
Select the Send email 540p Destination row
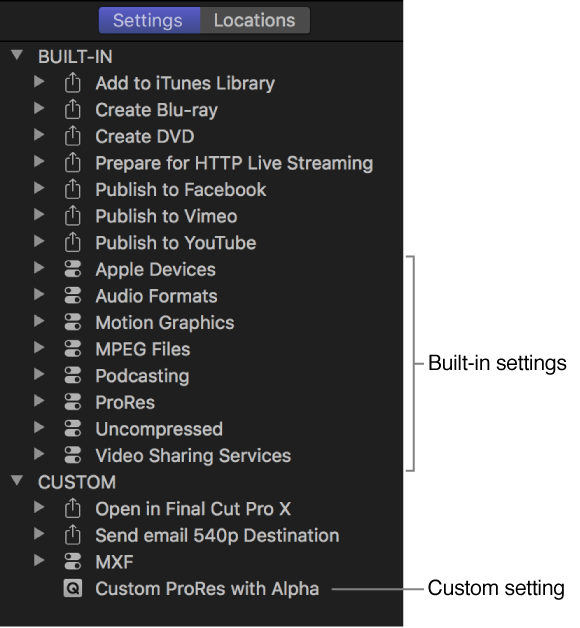point(201,535)
